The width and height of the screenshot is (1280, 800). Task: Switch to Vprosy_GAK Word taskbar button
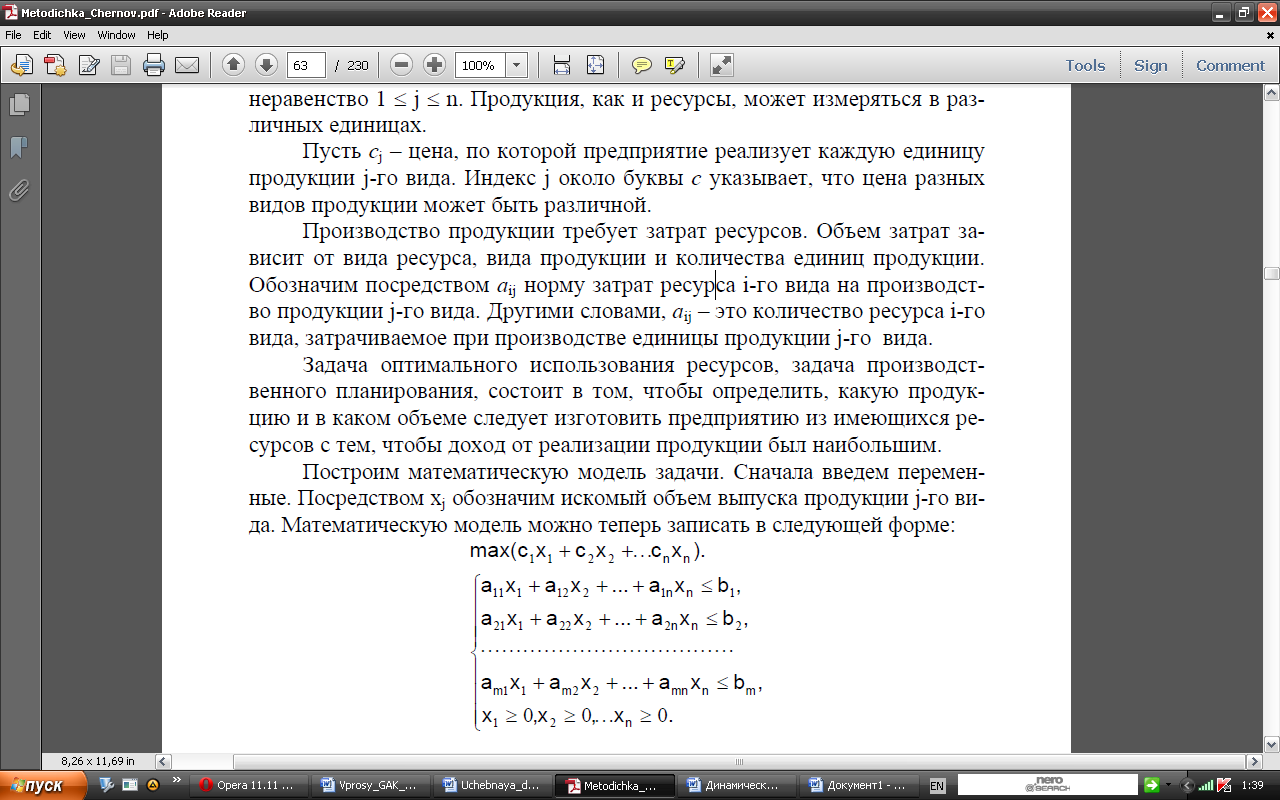(375, 785)
